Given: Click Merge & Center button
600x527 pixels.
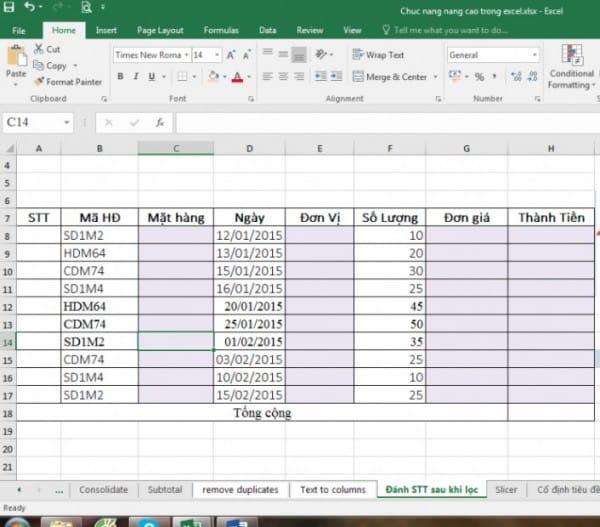Looking at the screenshot, I should click(390, 77).
